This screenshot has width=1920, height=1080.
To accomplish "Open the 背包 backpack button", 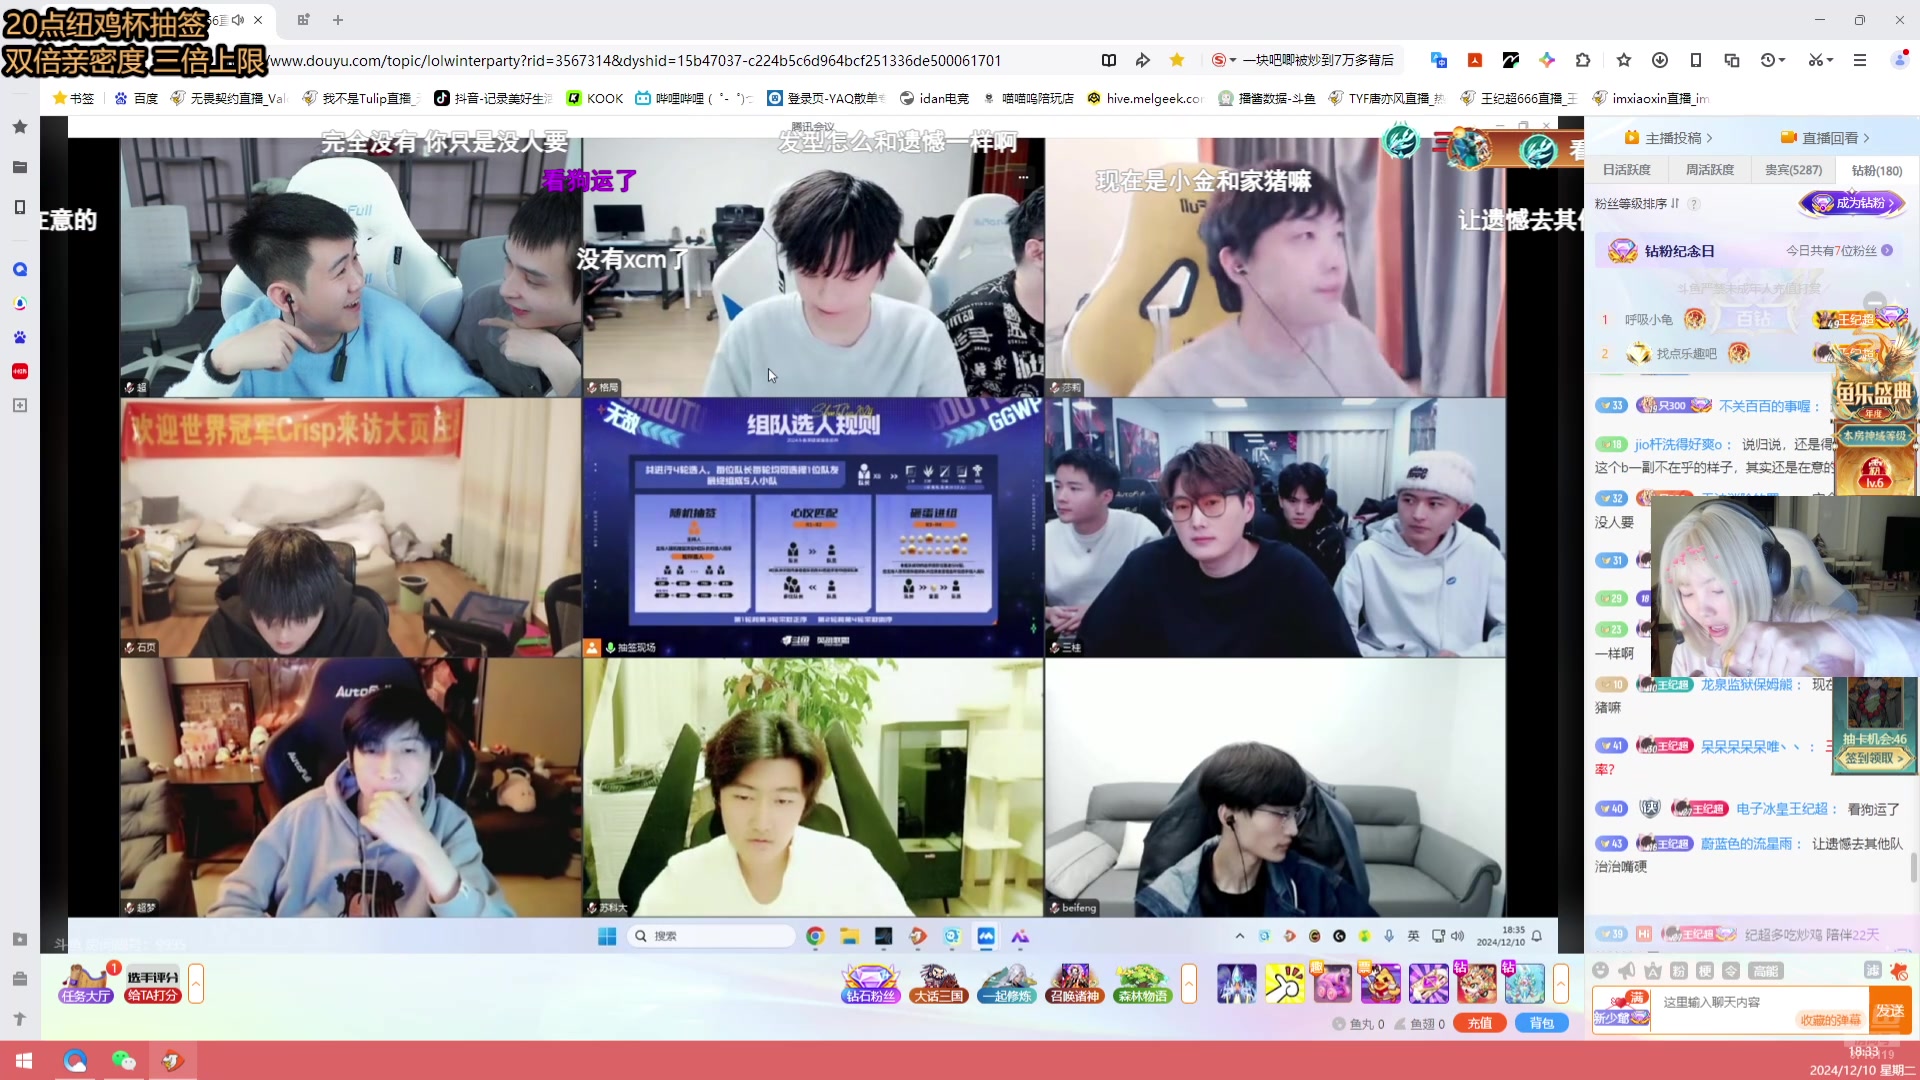I will 1542,1023.
